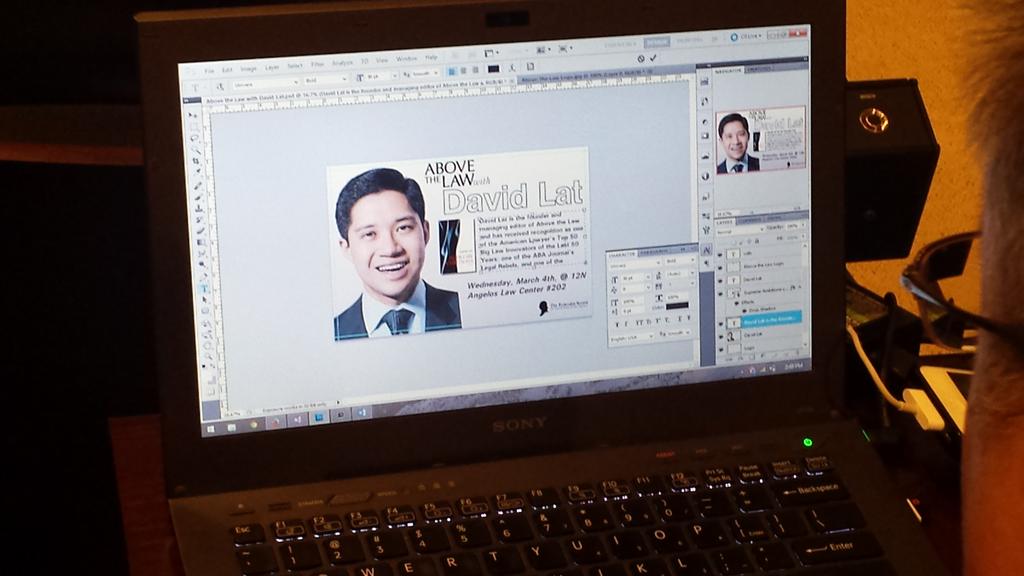Switch to Above The Law Logo document tab
1024x576 pixels.
[586, 74]
